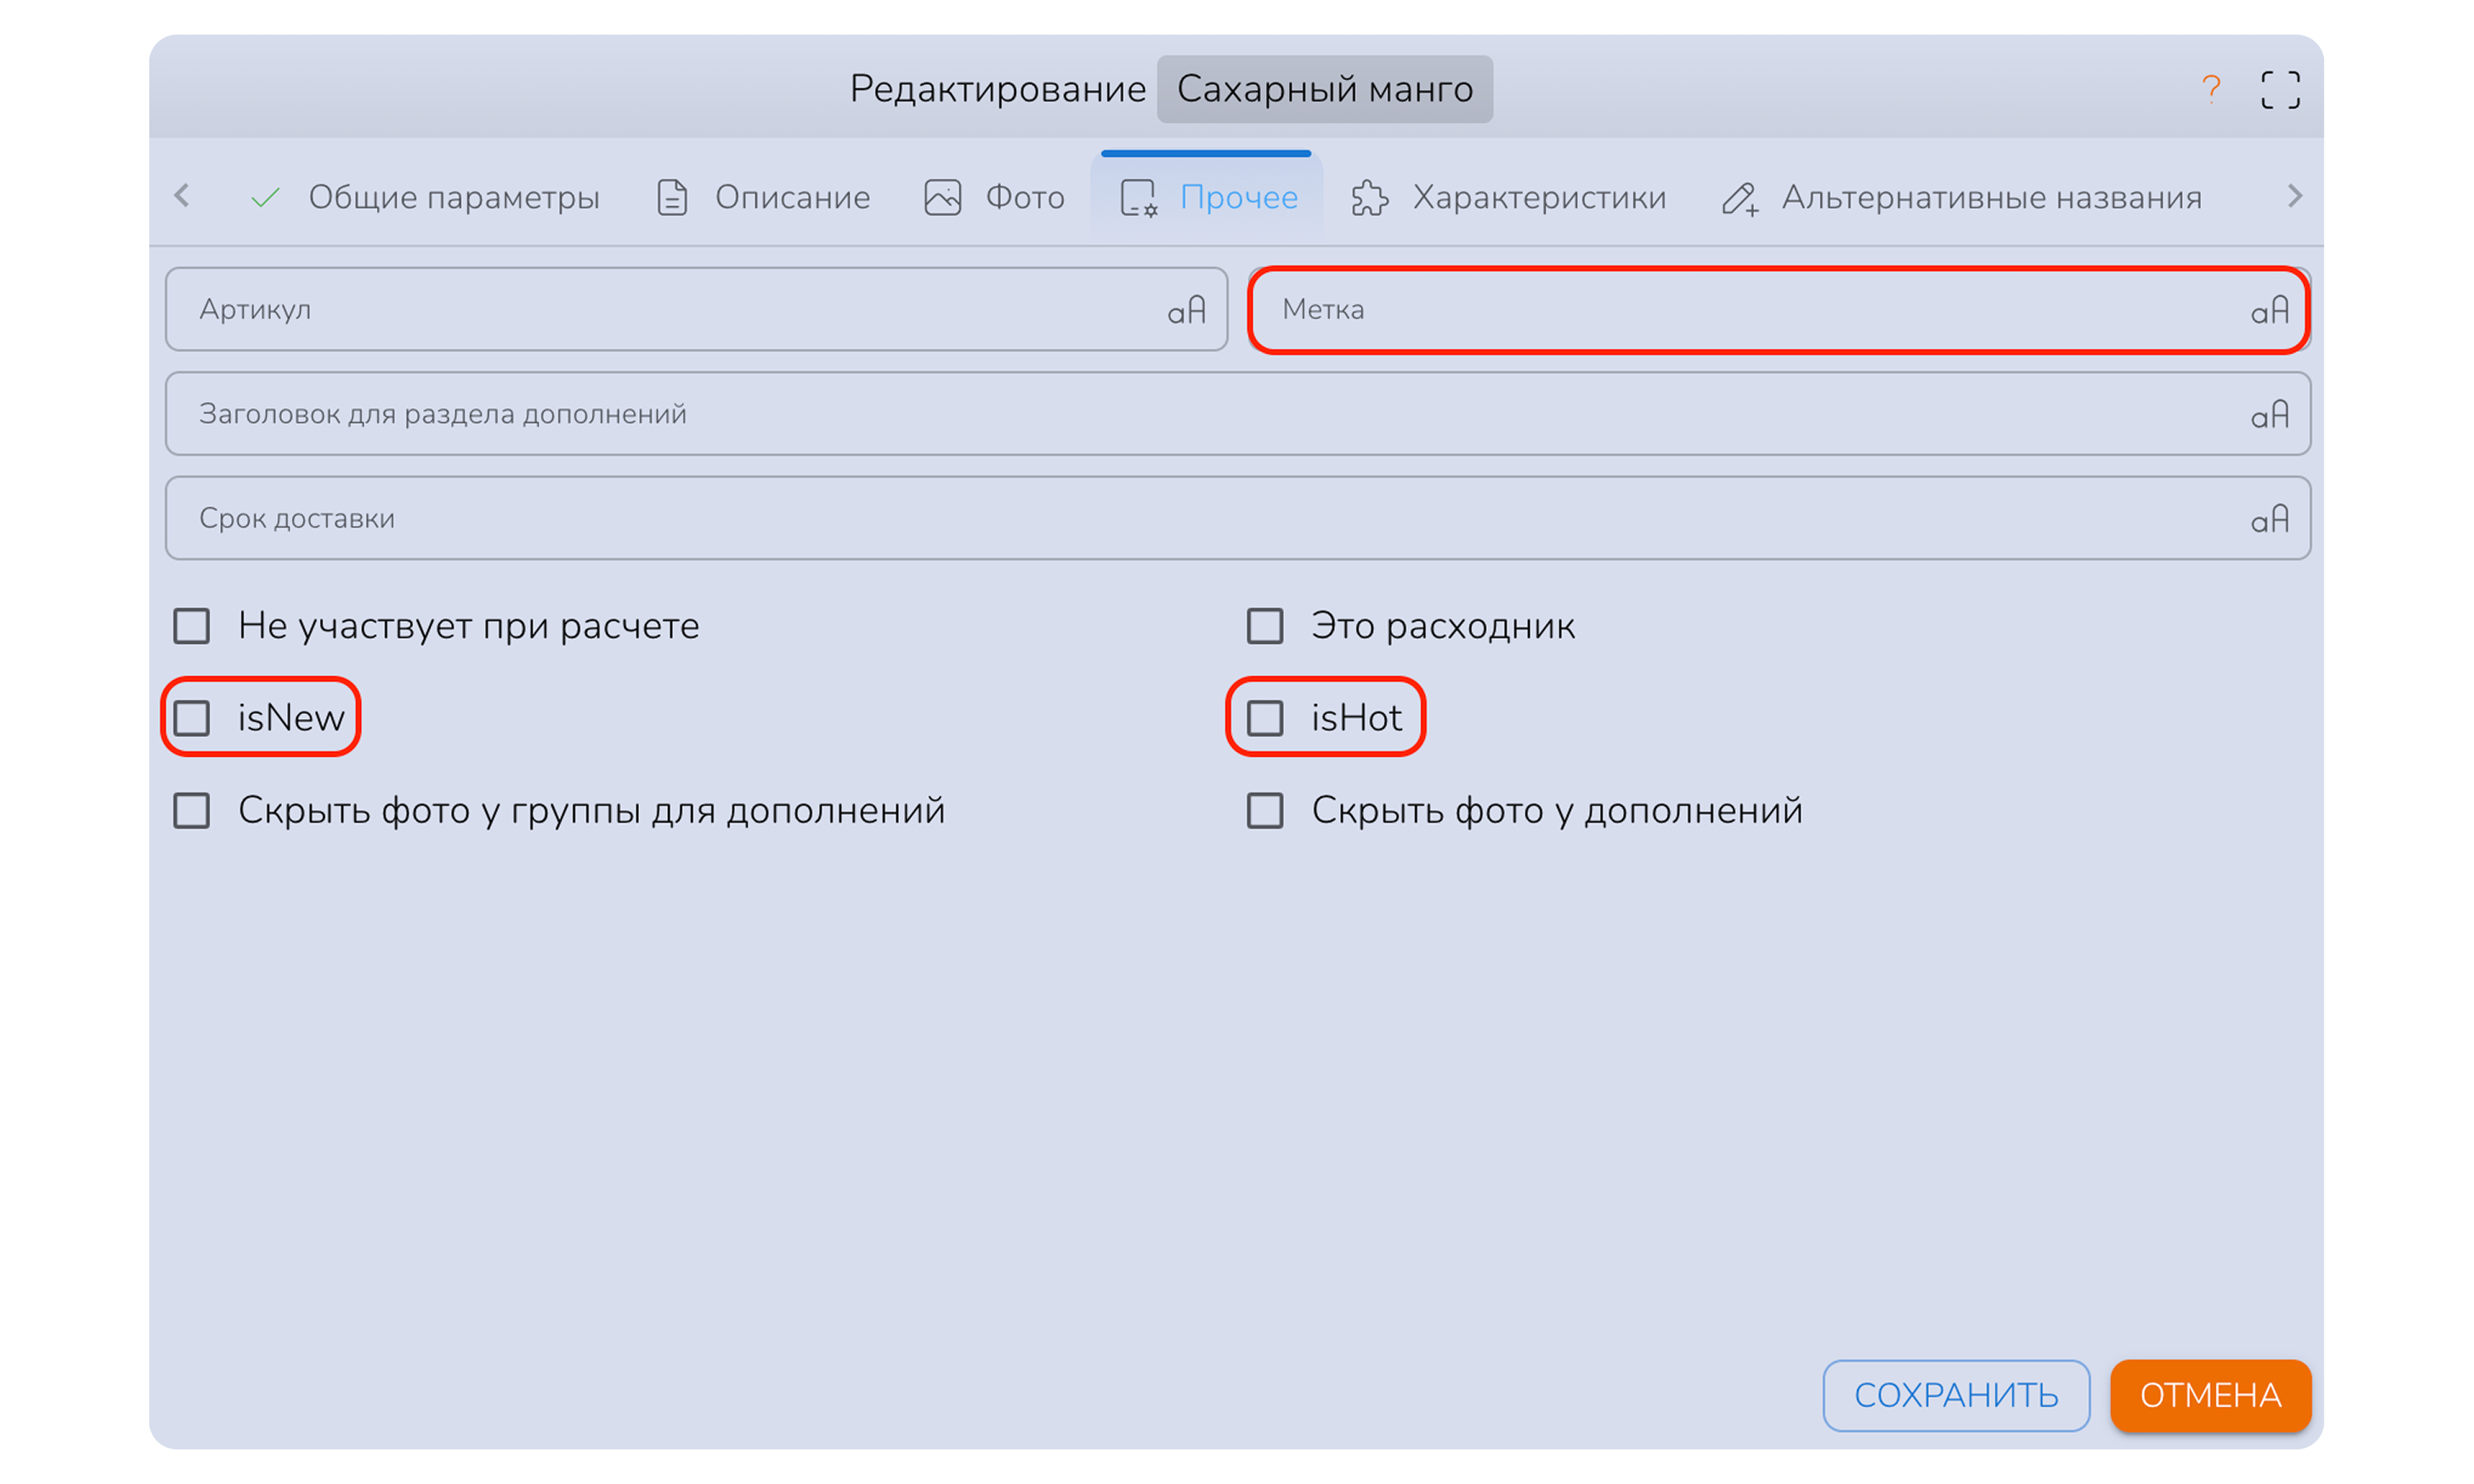Click the ОТМЕНА button
The image size is (2474, 1484).
(2210, 1395)
